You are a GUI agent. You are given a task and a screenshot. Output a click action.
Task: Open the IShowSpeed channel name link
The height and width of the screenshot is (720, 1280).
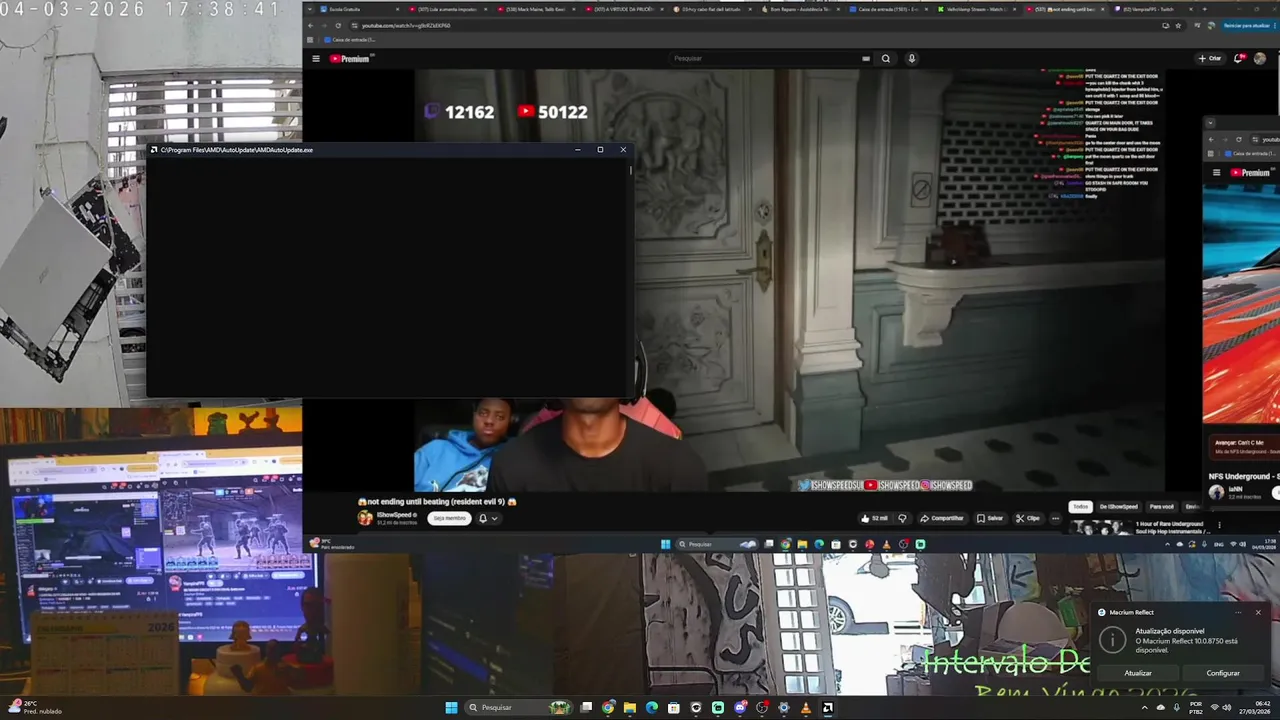point(394,514)
